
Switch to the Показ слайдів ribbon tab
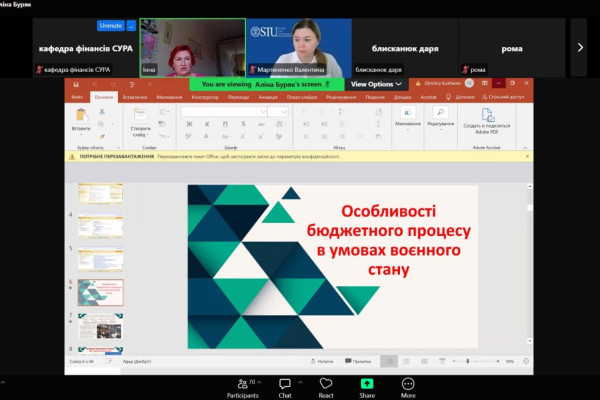[x=302, y=97]
